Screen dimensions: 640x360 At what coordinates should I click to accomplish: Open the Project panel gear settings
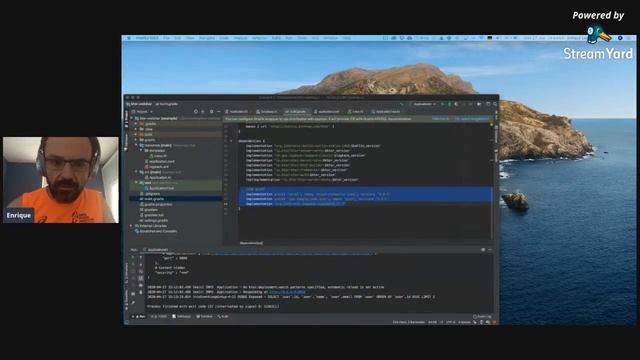tap(211, 111)
